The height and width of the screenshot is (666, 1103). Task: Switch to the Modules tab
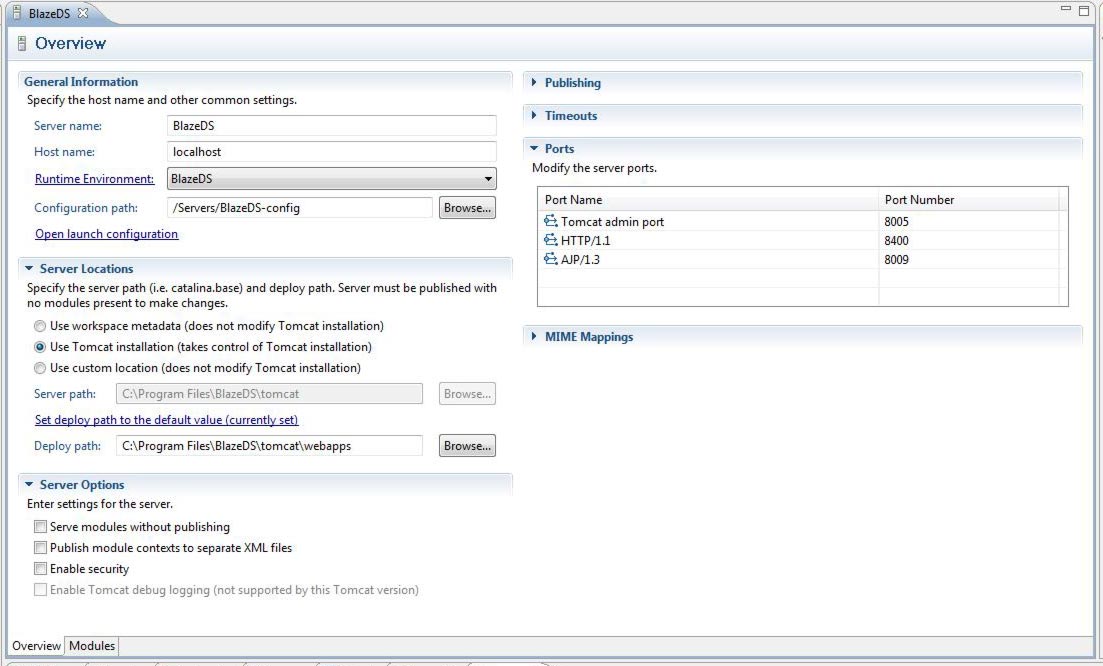[91, 646]
